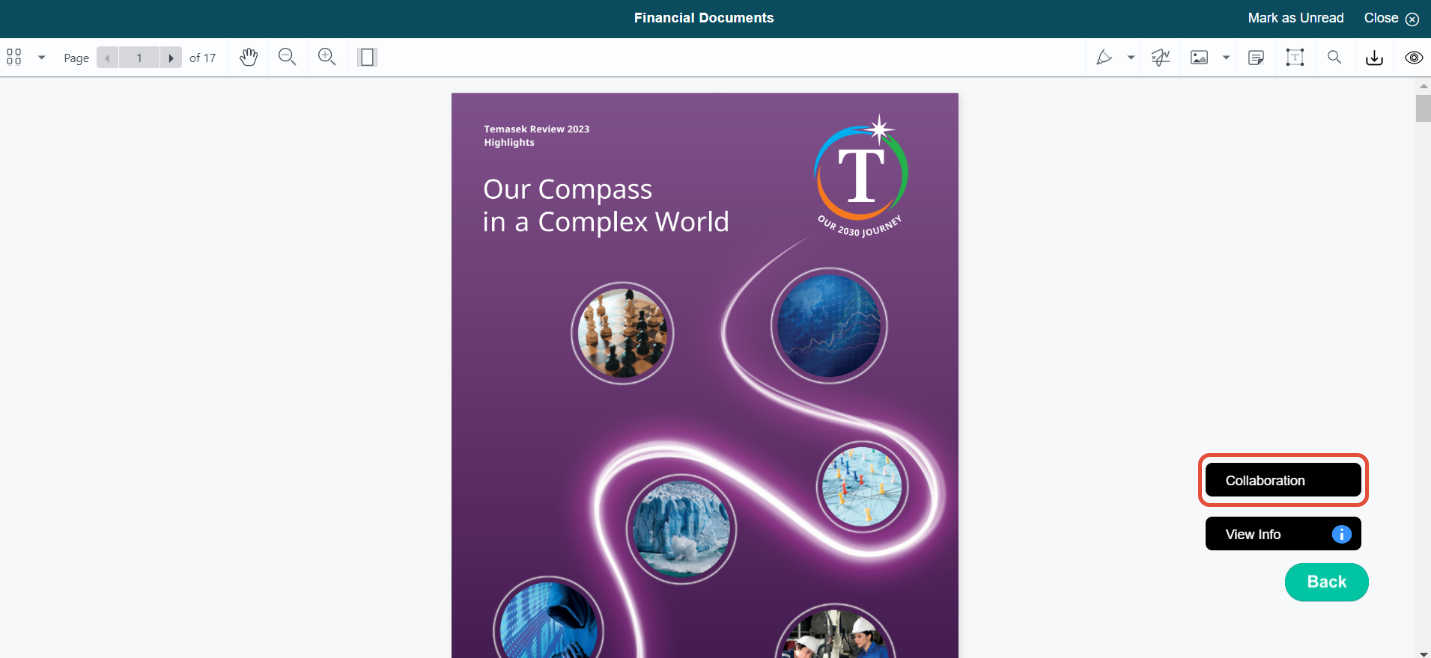This screenshot has height=658, width=1431.
Task: Click the 'Our Compass in a Complex World' title
Action: pyautogui.click(x=606, y=205)
